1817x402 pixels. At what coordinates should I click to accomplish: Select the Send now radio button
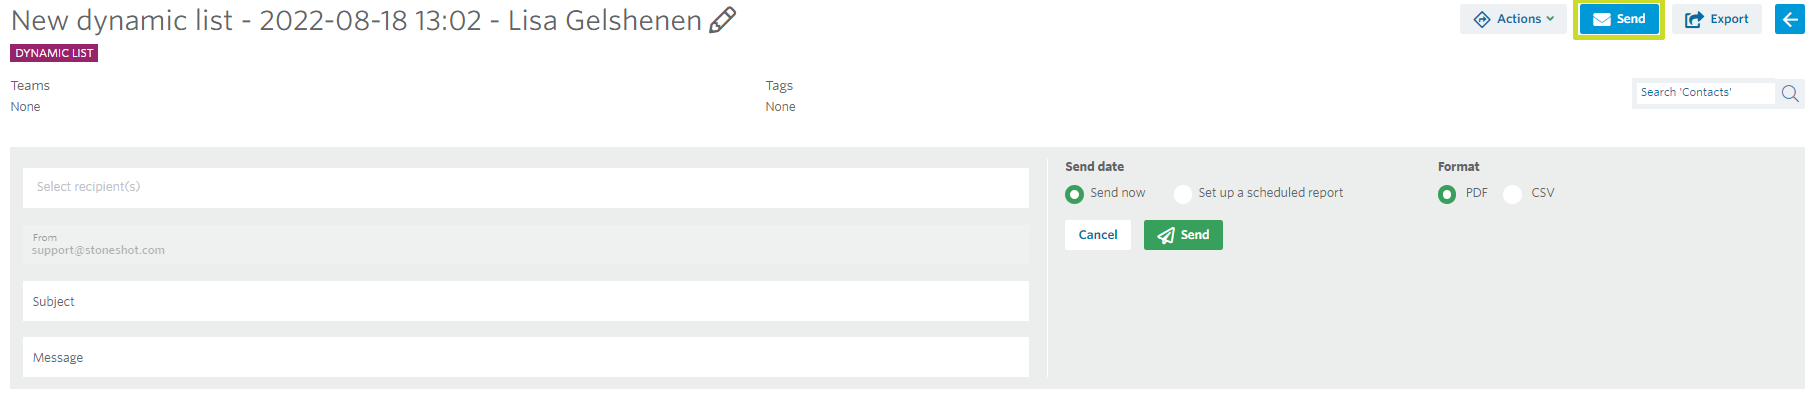[x=1074, y=194]
